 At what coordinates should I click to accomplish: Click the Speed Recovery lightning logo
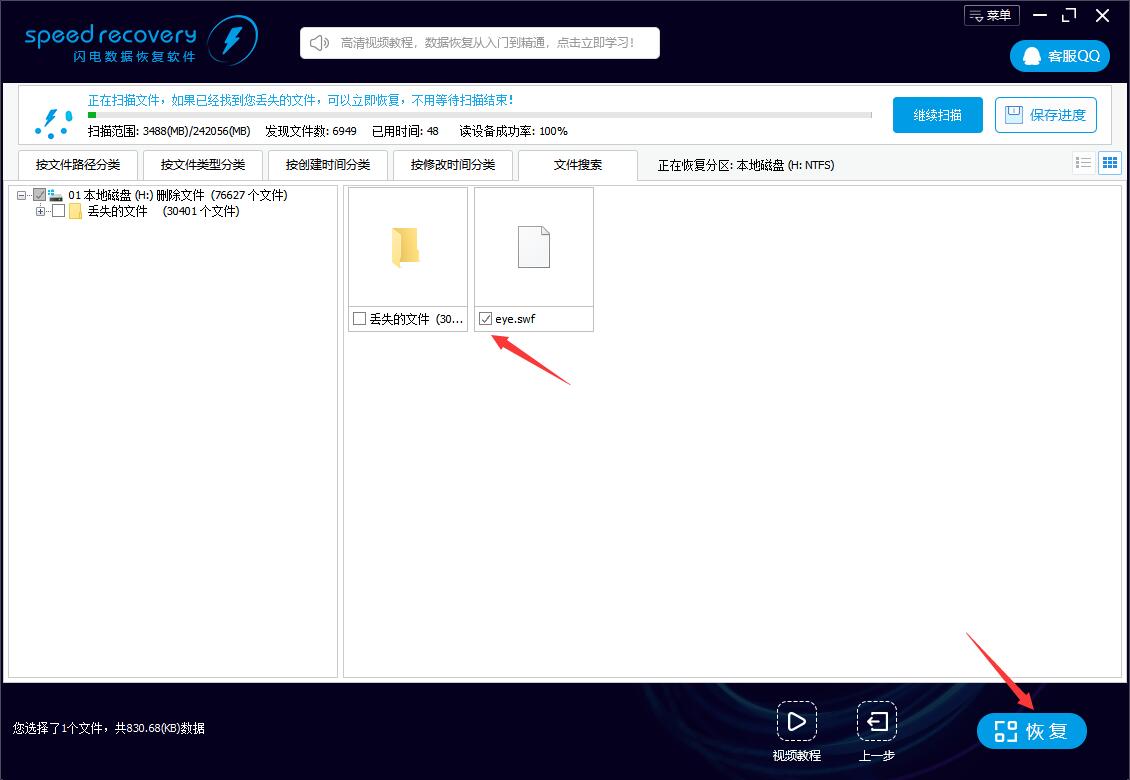[233, 40]
